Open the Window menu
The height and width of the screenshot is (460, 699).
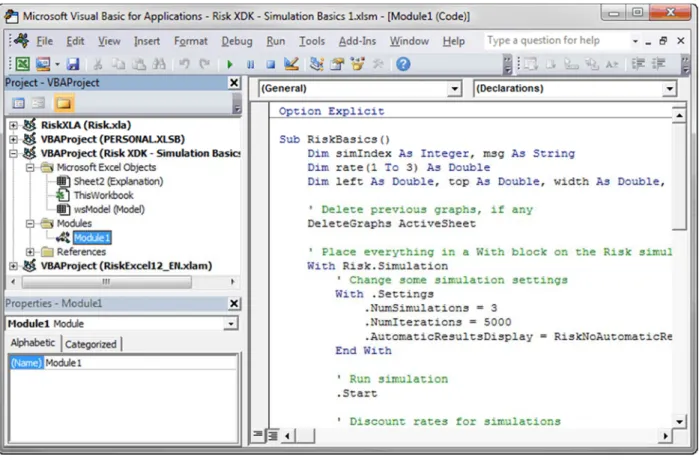point(409,41)
